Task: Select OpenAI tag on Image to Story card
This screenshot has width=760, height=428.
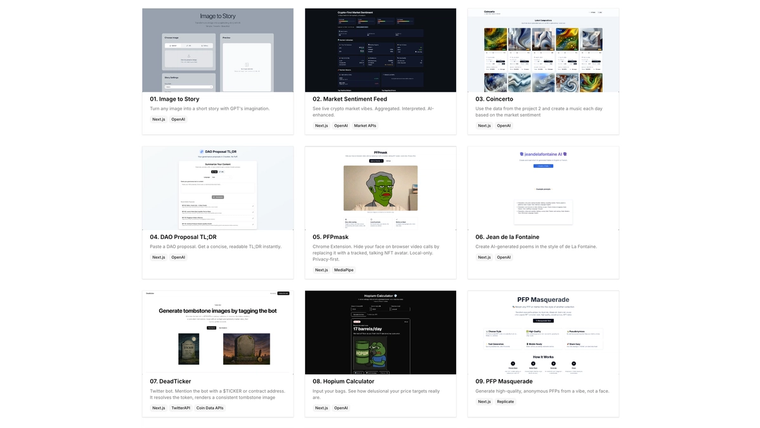Action: [178, 119]
